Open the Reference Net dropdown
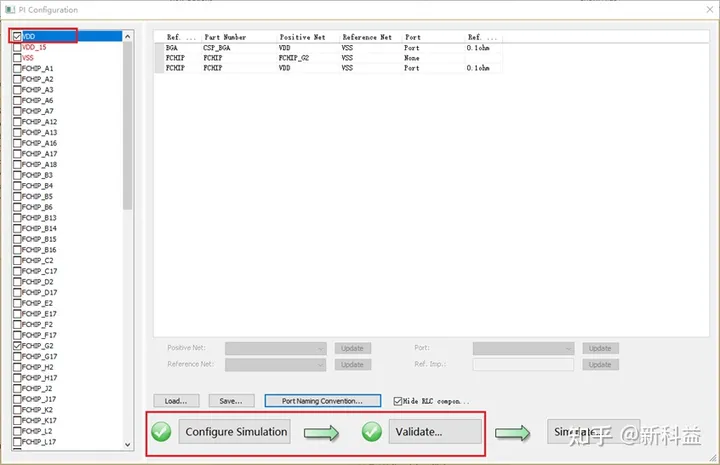The image size is (720, 465). 276,364
